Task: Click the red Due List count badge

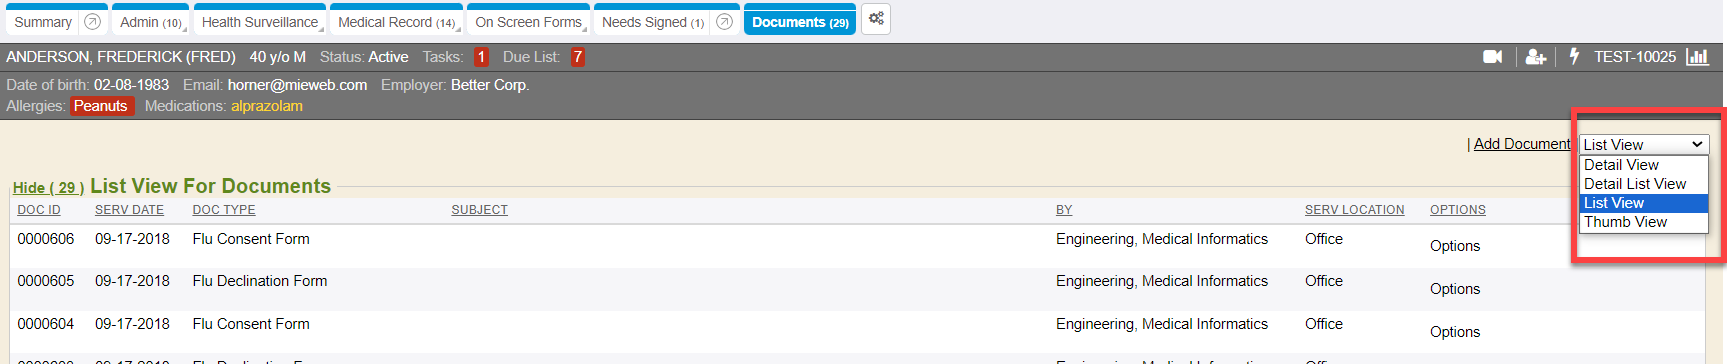Action: coord(577,57)
